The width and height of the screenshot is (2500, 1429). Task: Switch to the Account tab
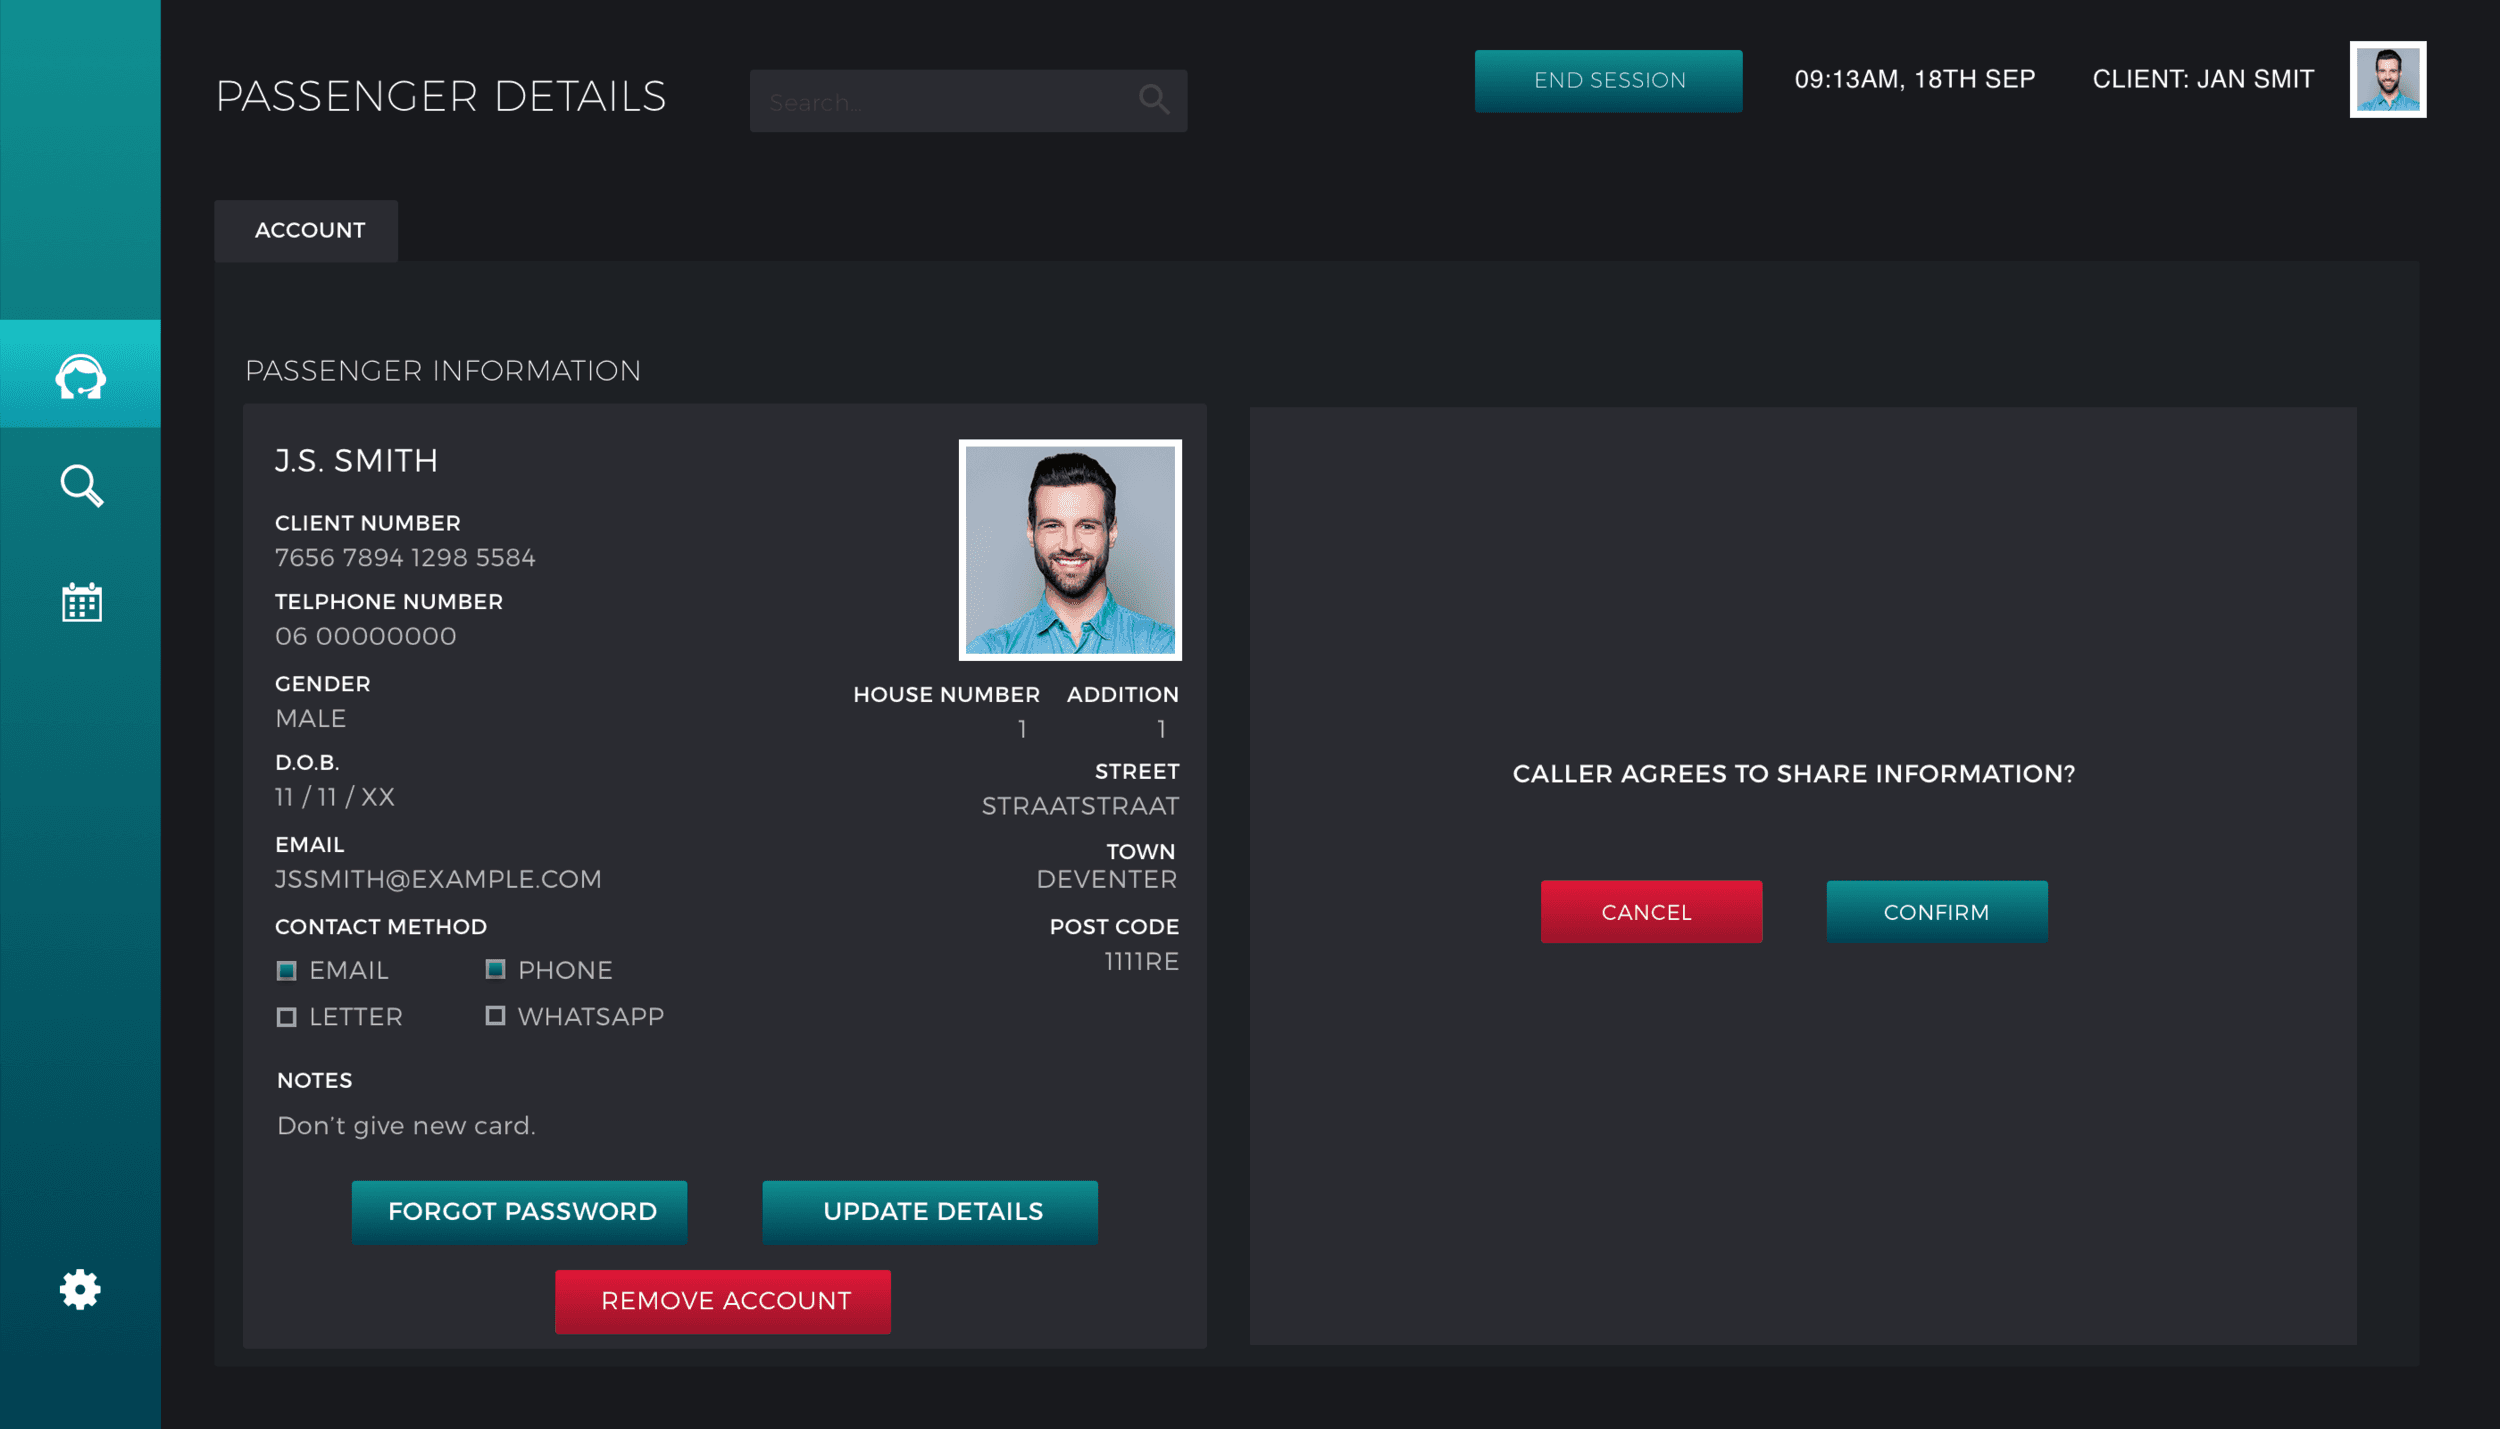point(309,231)
